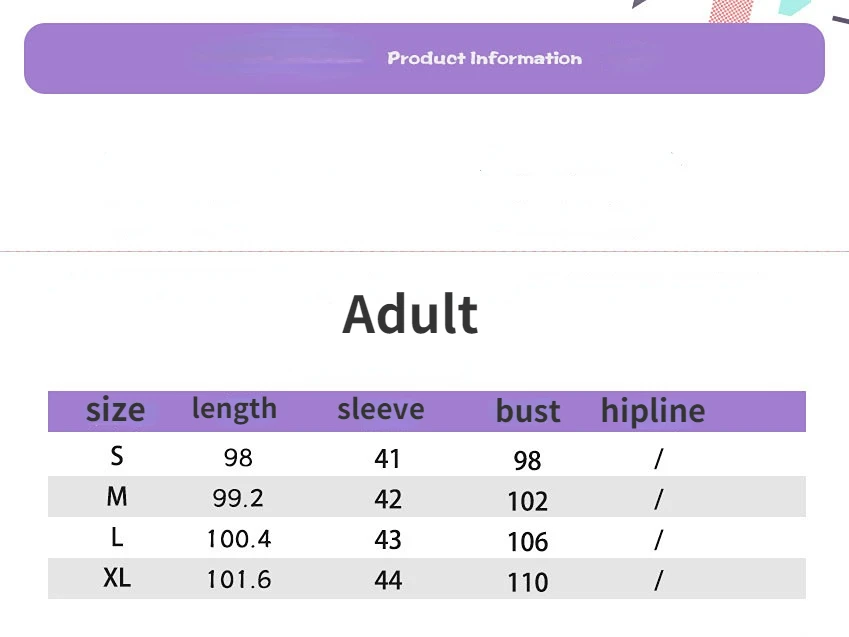The image size is (849, 637).
Task: Click the bust value 102
Action: 528,501
